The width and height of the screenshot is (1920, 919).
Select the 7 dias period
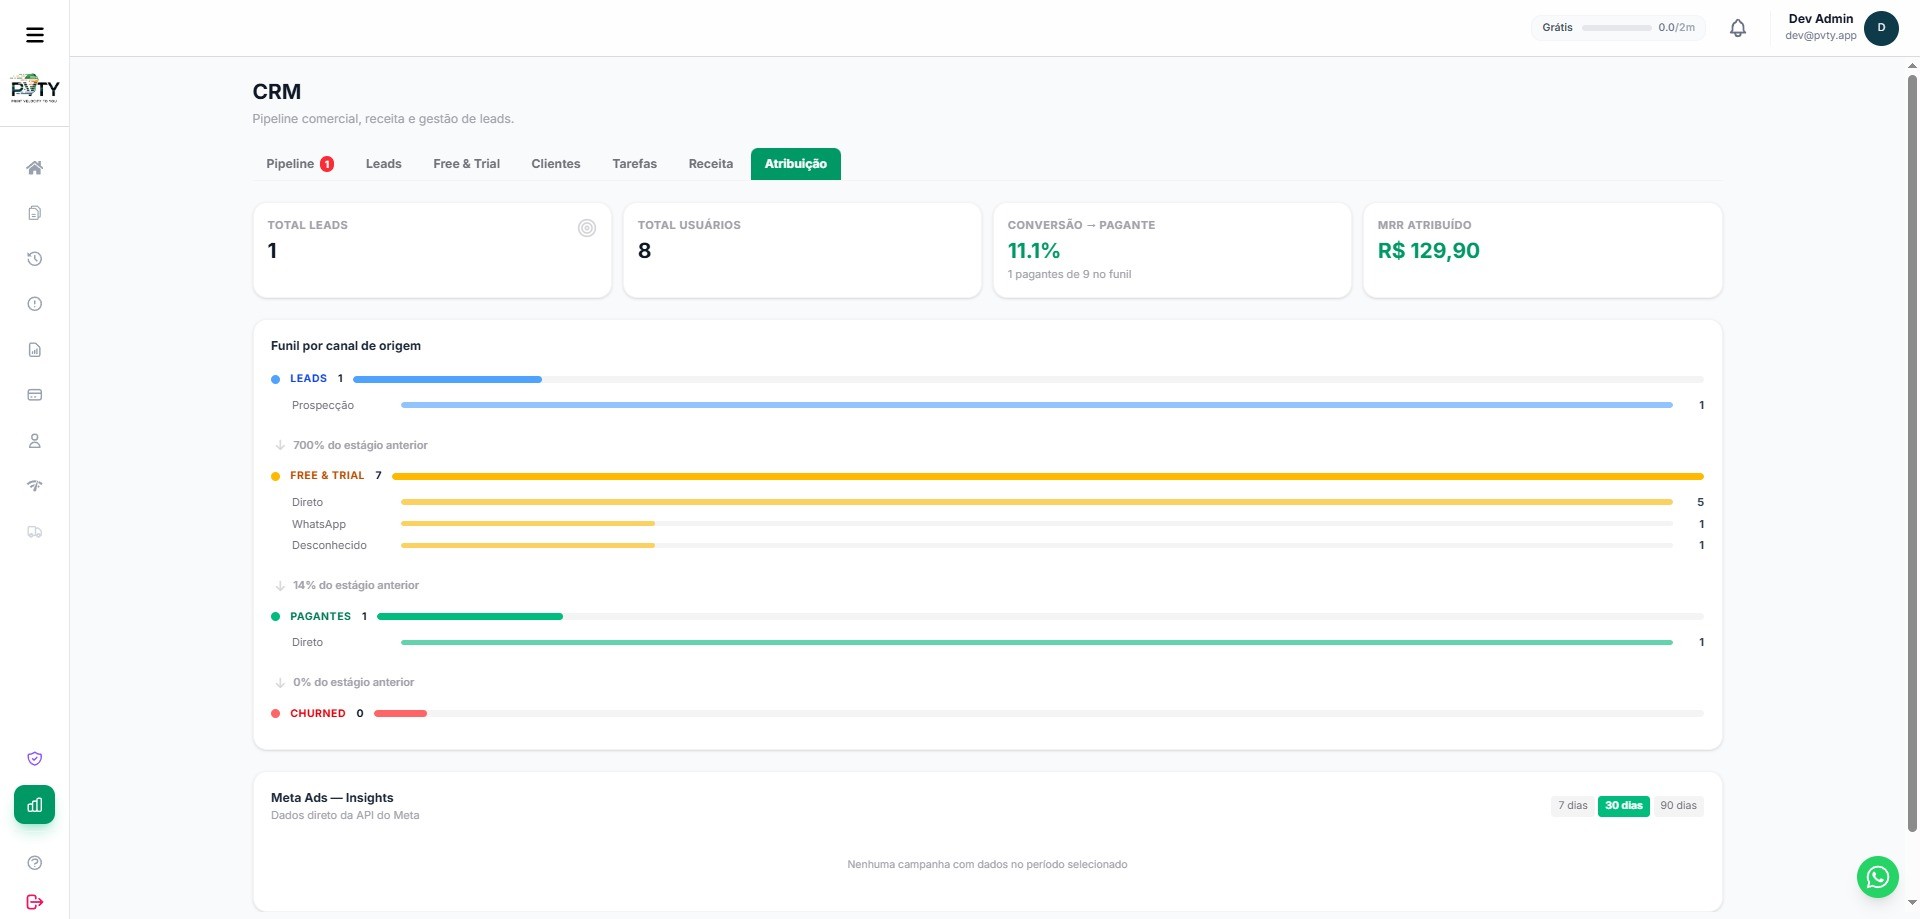1572,806
